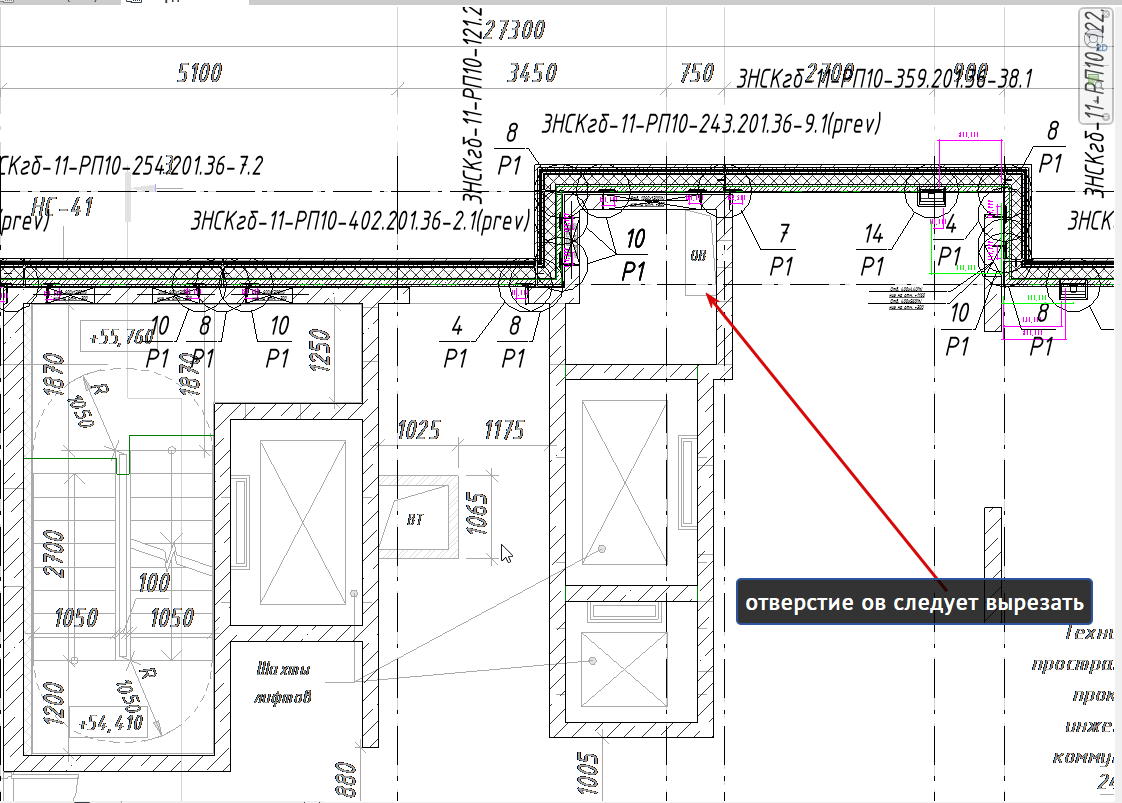Select the 1250 vertical dimension

coord(321,350)
